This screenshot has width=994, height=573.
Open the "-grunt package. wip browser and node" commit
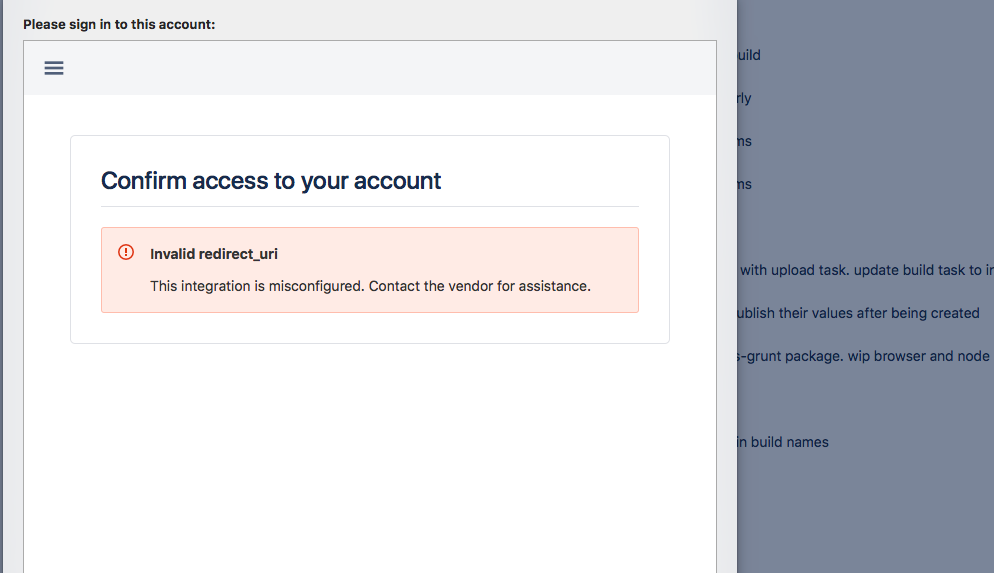863,356
